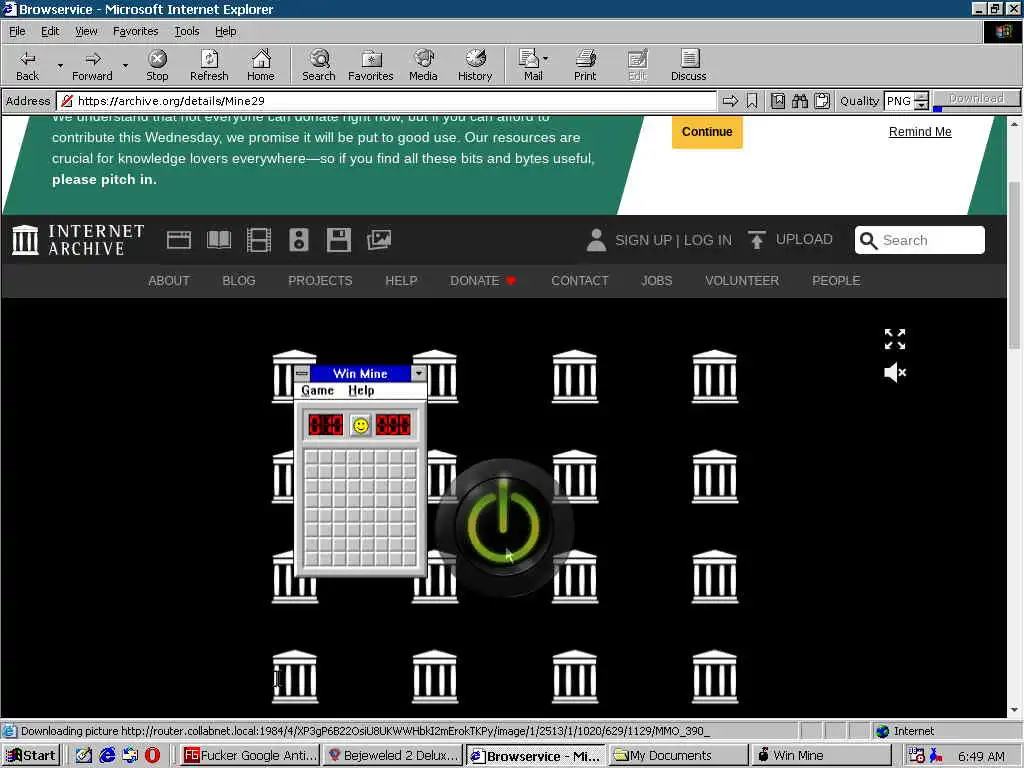1024x768 pixels.
Task: Click the Forward toolbar button
Action: point(92,65)
